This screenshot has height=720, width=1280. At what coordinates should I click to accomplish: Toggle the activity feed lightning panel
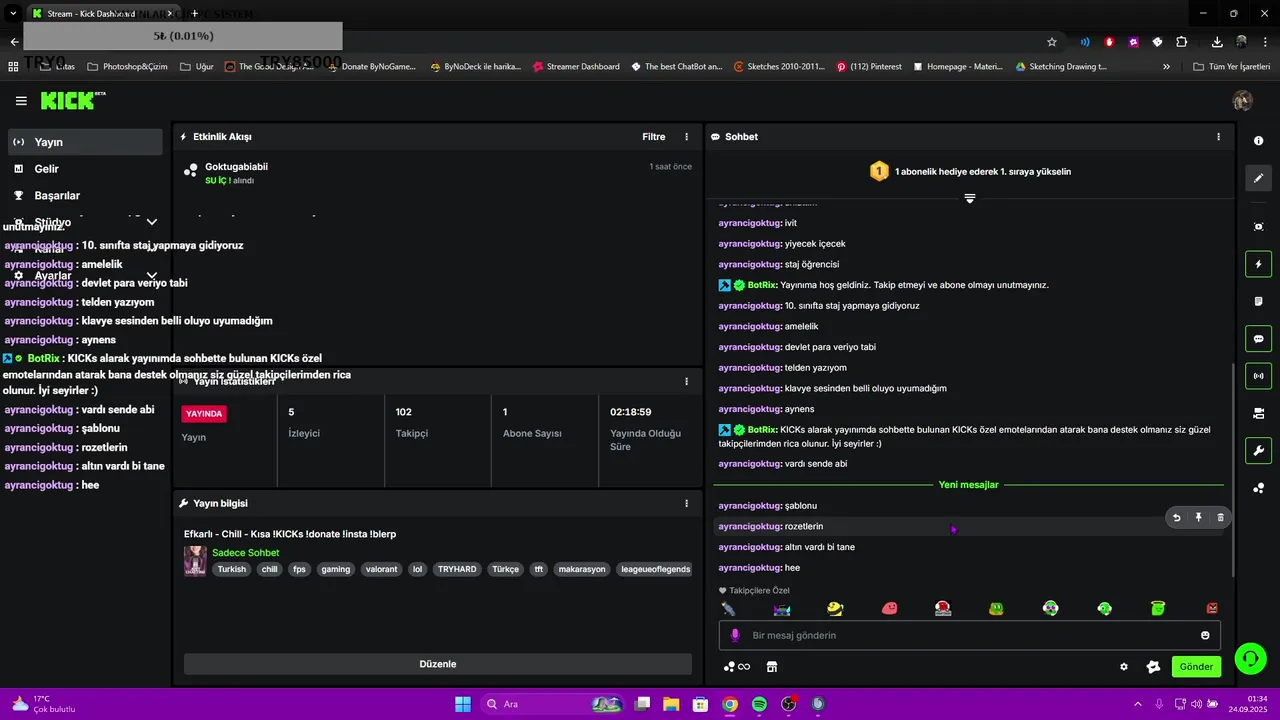point(1258,264)
